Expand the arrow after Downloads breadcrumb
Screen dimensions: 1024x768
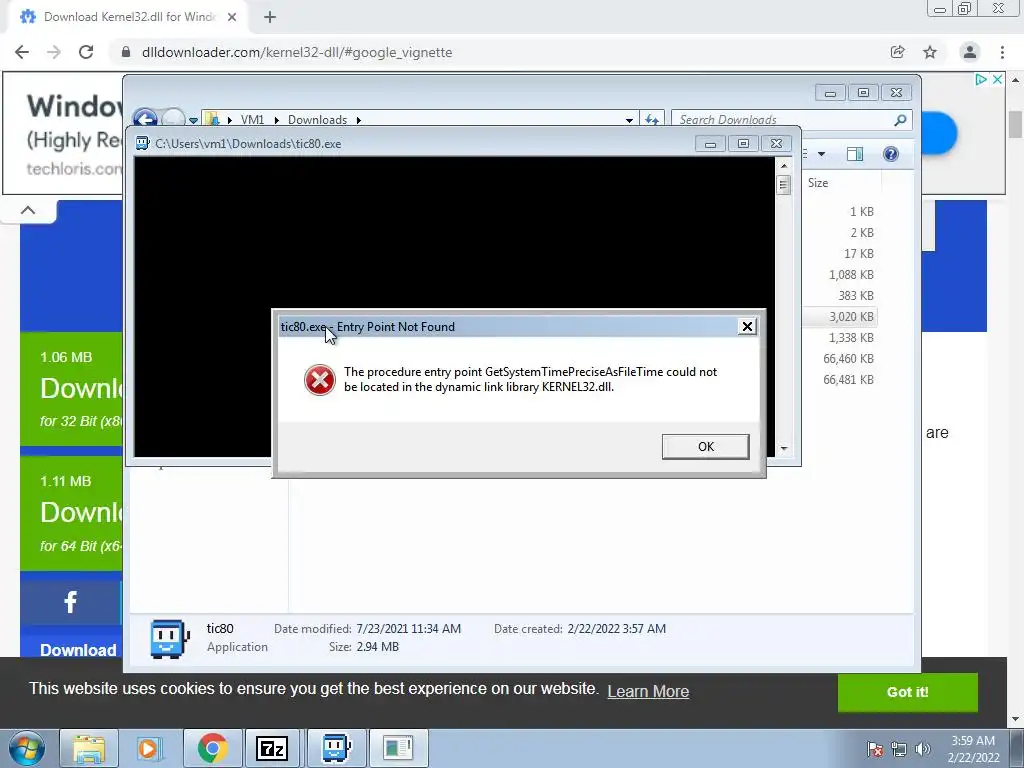click(x=359, y=120)
